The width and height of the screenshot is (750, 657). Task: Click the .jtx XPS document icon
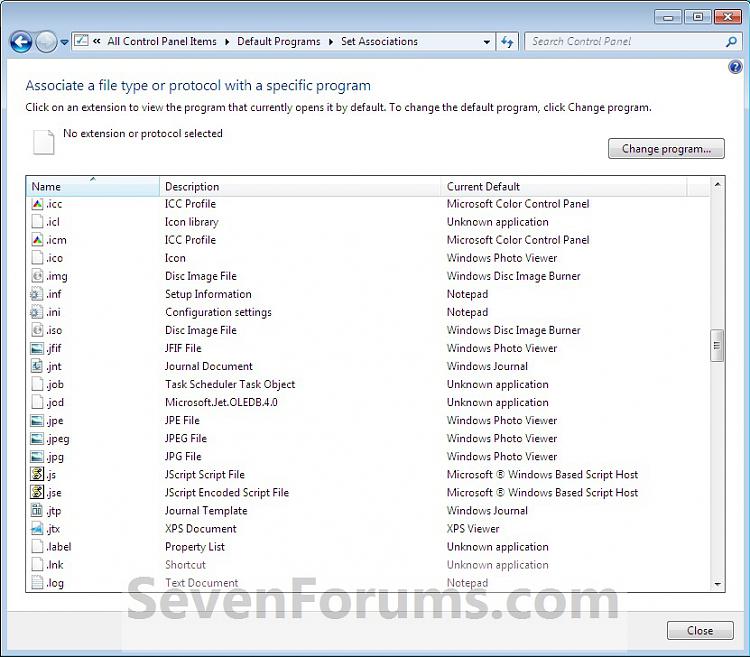coord(37,529)
